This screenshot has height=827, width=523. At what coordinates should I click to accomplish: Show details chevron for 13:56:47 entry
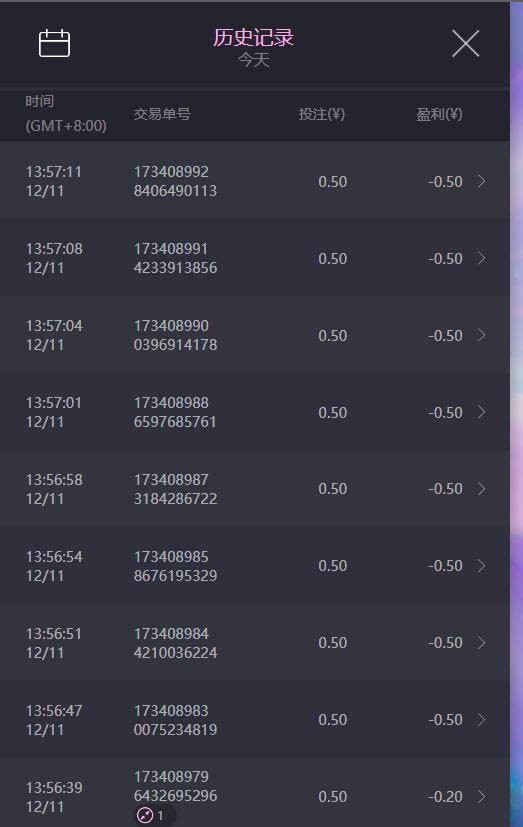click(x=481, y=719)
